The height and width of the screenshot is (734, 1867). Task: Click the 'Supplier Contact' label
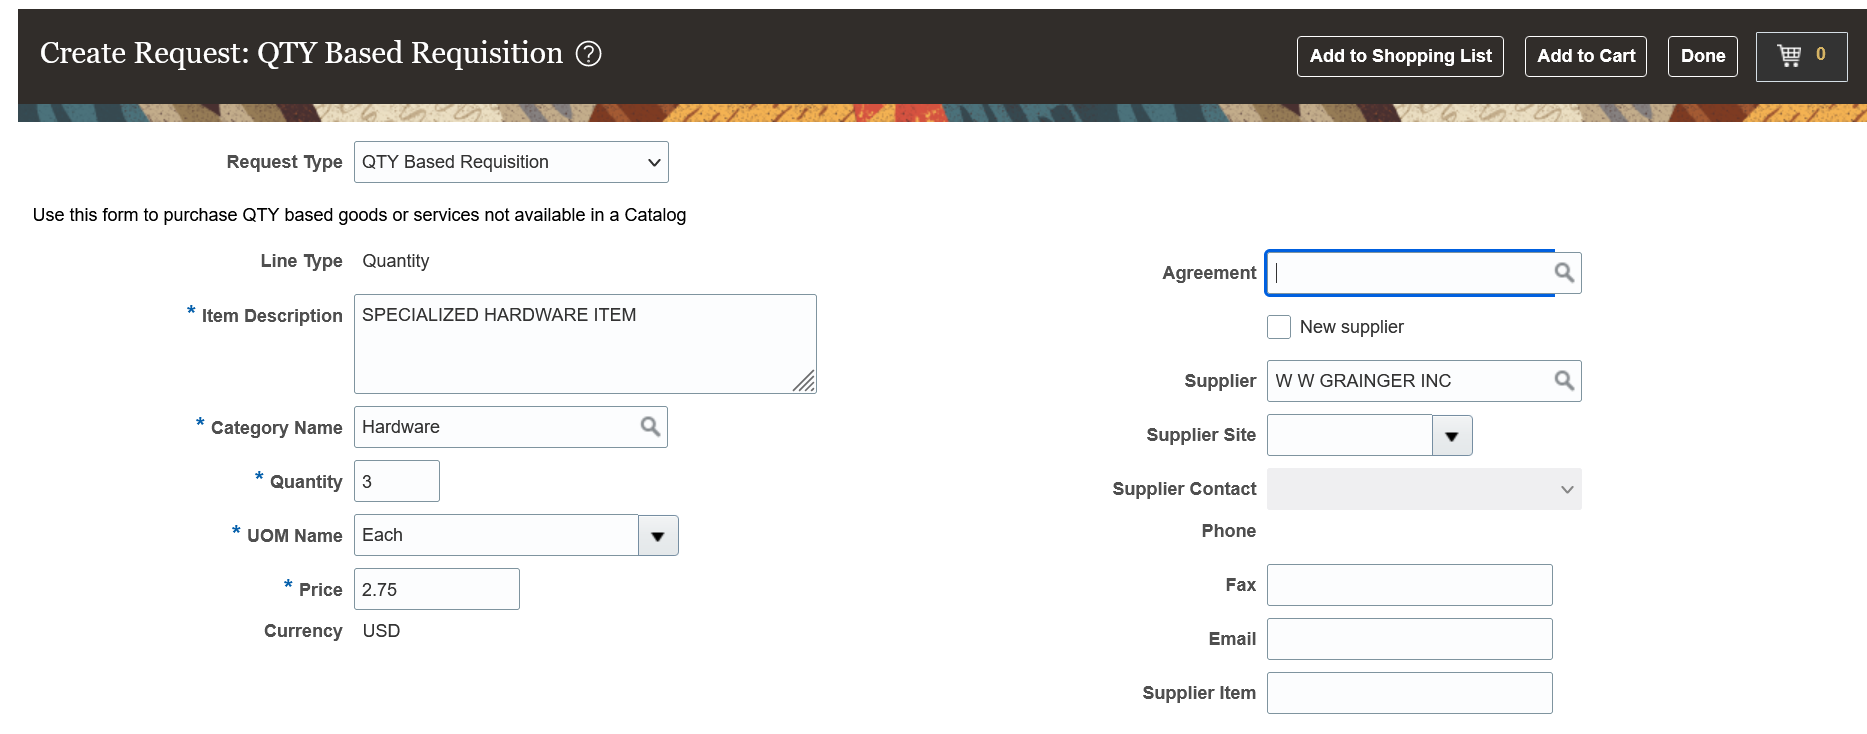point(1184,489)
